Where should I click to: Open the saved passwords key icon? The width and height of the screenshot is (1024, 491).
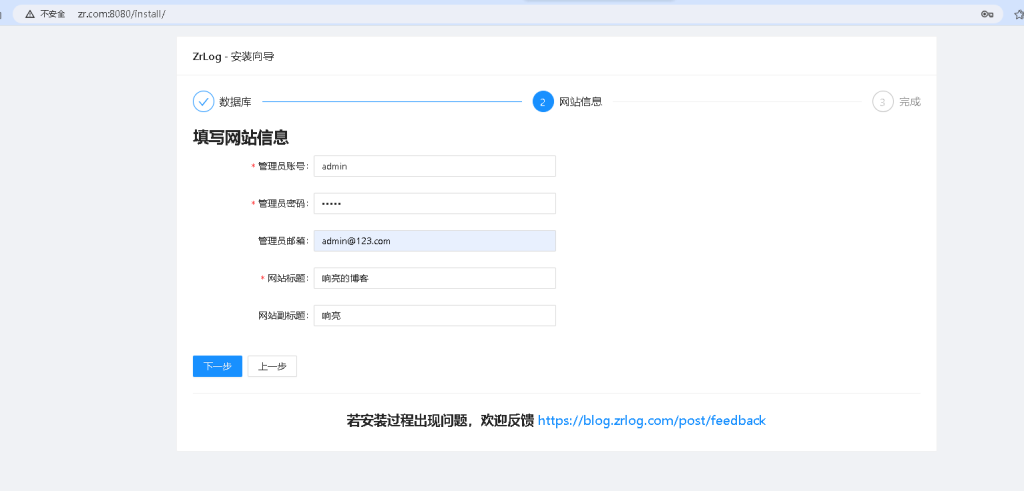[986, 14]
